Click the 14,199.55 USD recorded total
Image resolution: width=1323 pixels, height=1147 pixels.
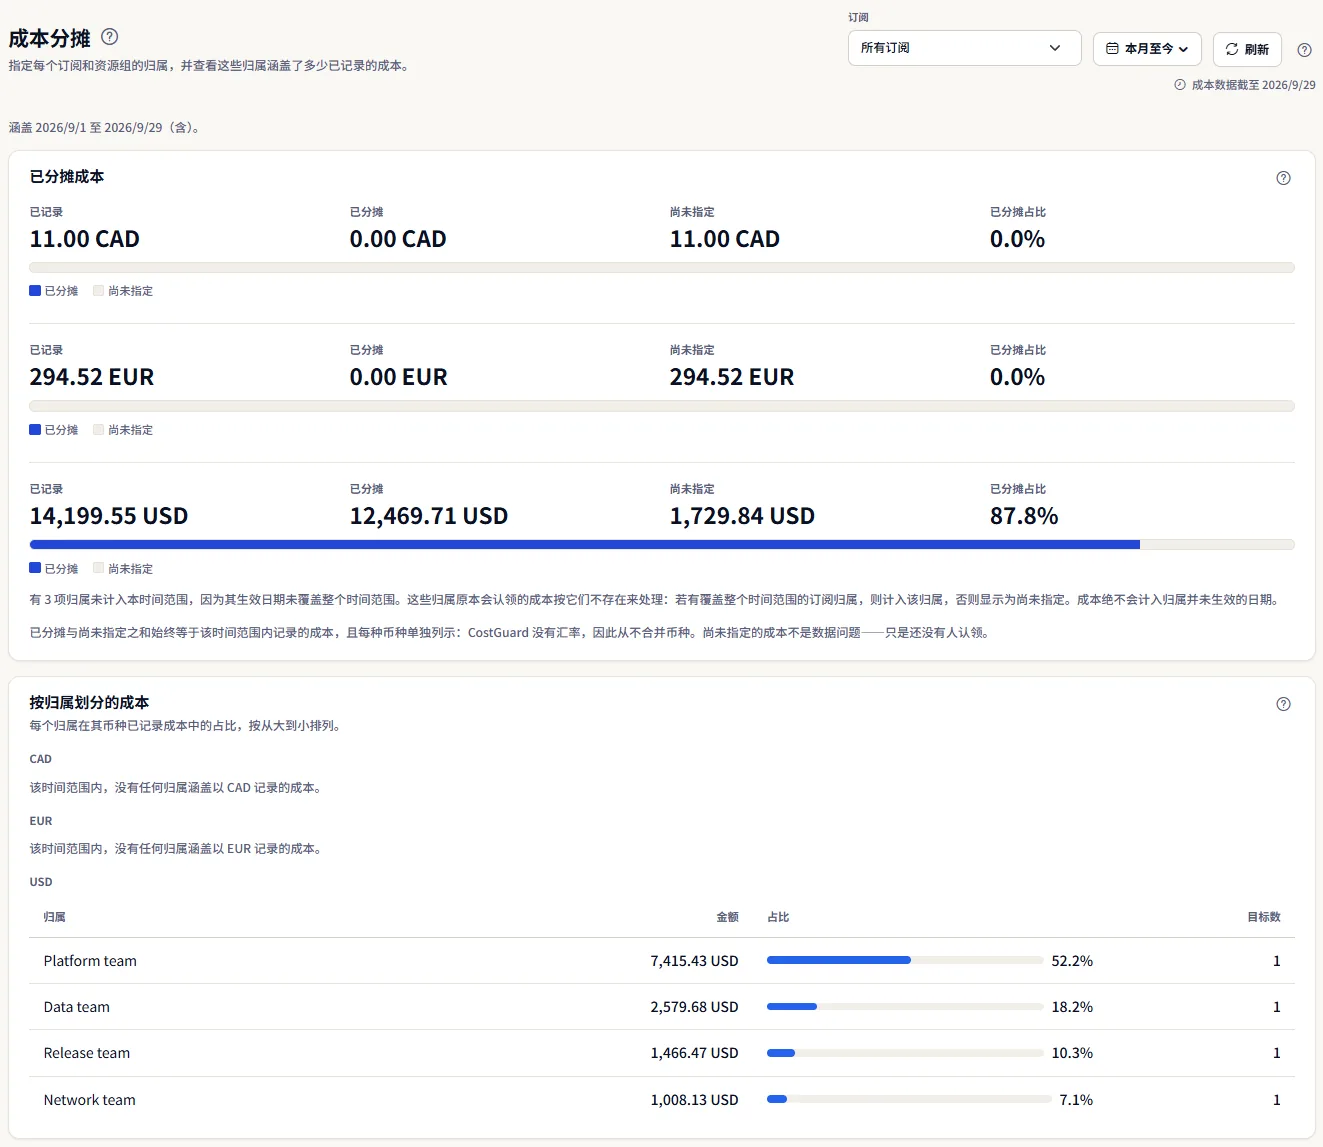109,516
